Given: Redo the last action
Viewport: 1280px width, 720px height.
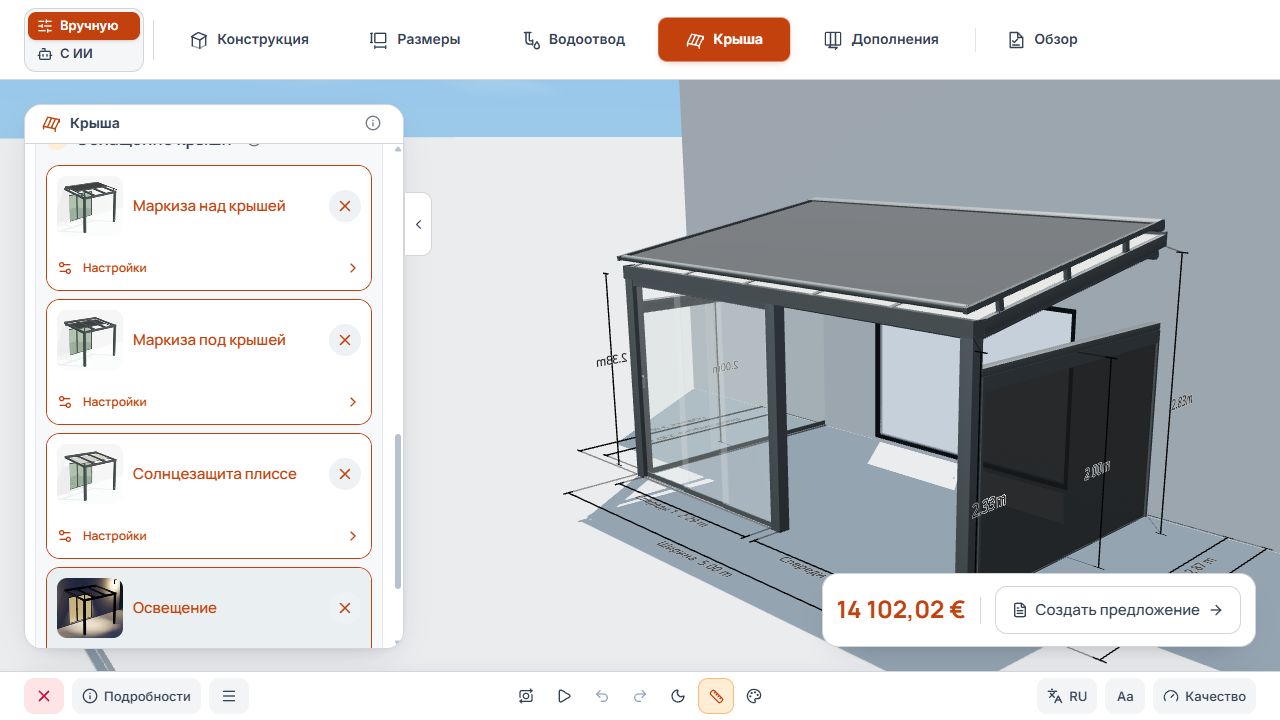Looking at the screenshot, I should [640, 696].
